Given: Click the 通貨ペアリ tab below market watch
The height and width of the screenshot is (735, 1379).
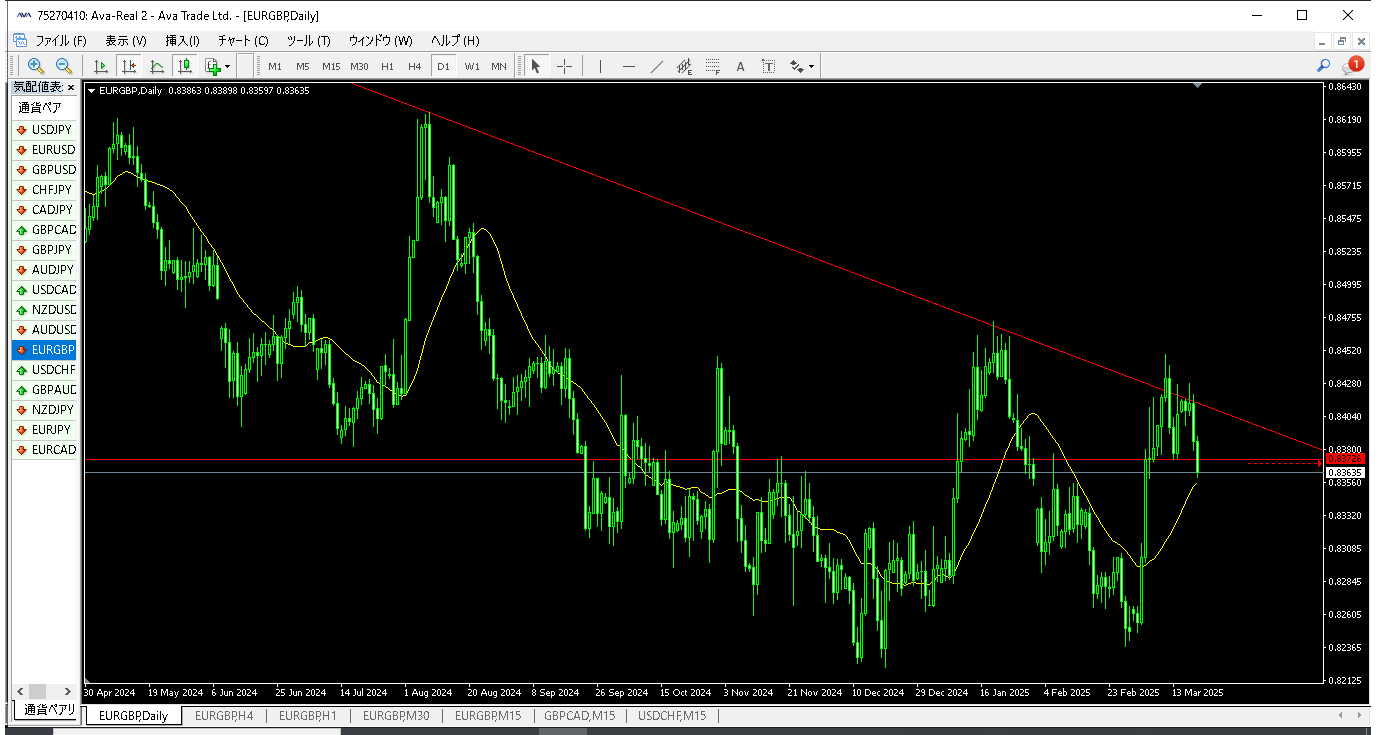Looking at the screenshot, I should pos(45,710).
